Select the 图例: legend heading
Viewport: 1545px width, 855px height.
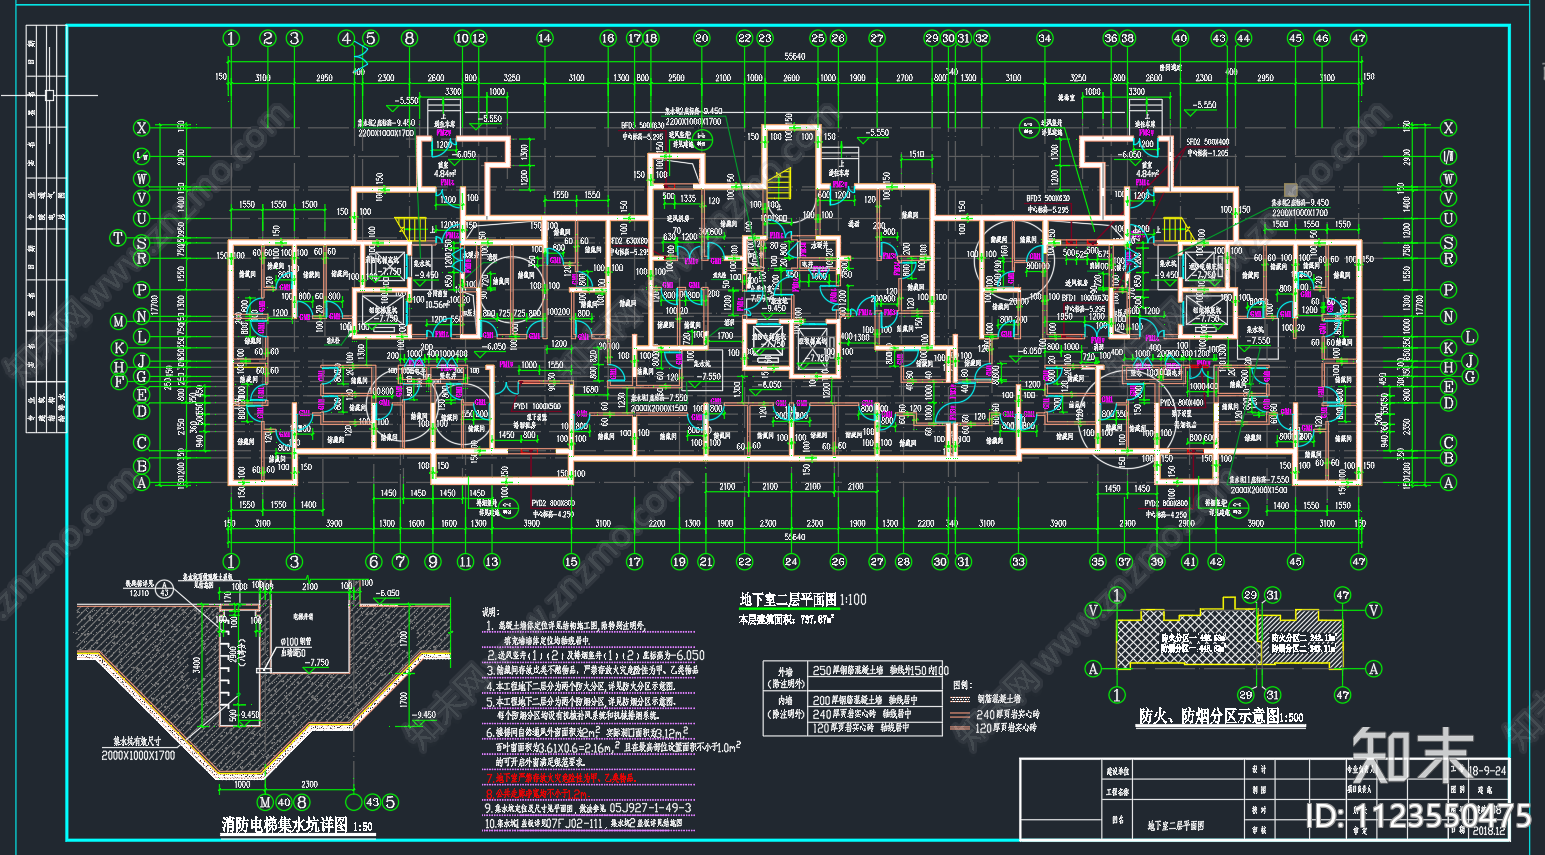point(962,686)
